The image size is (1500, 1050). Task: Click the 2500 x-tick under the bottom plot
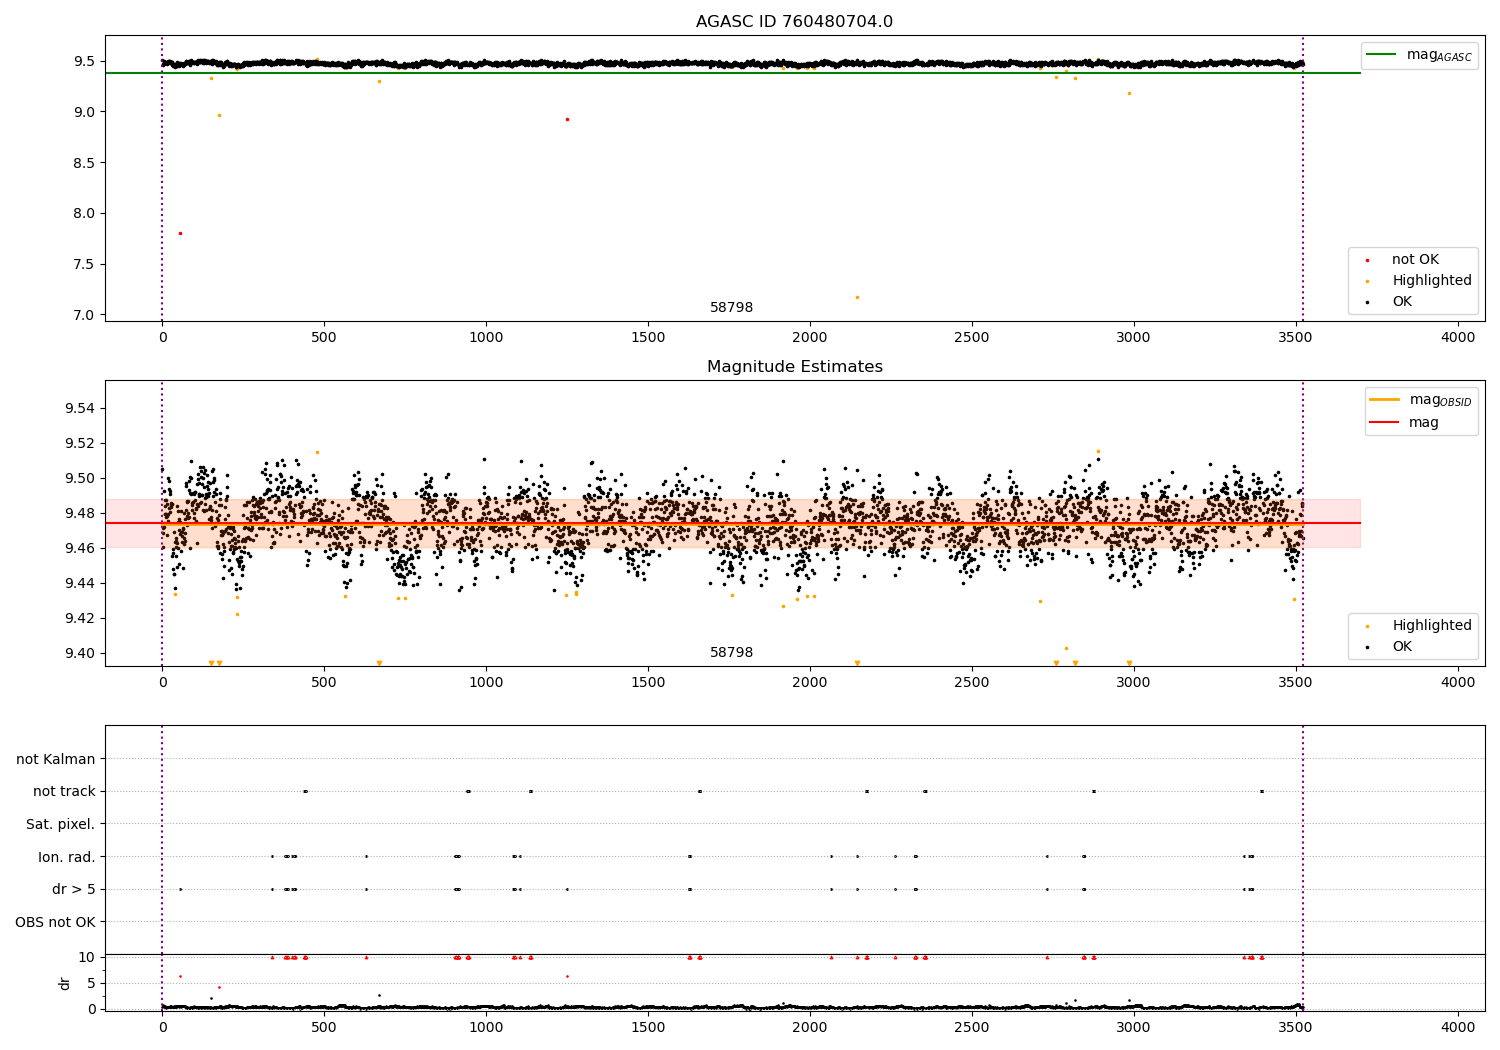click(972, 1027)
